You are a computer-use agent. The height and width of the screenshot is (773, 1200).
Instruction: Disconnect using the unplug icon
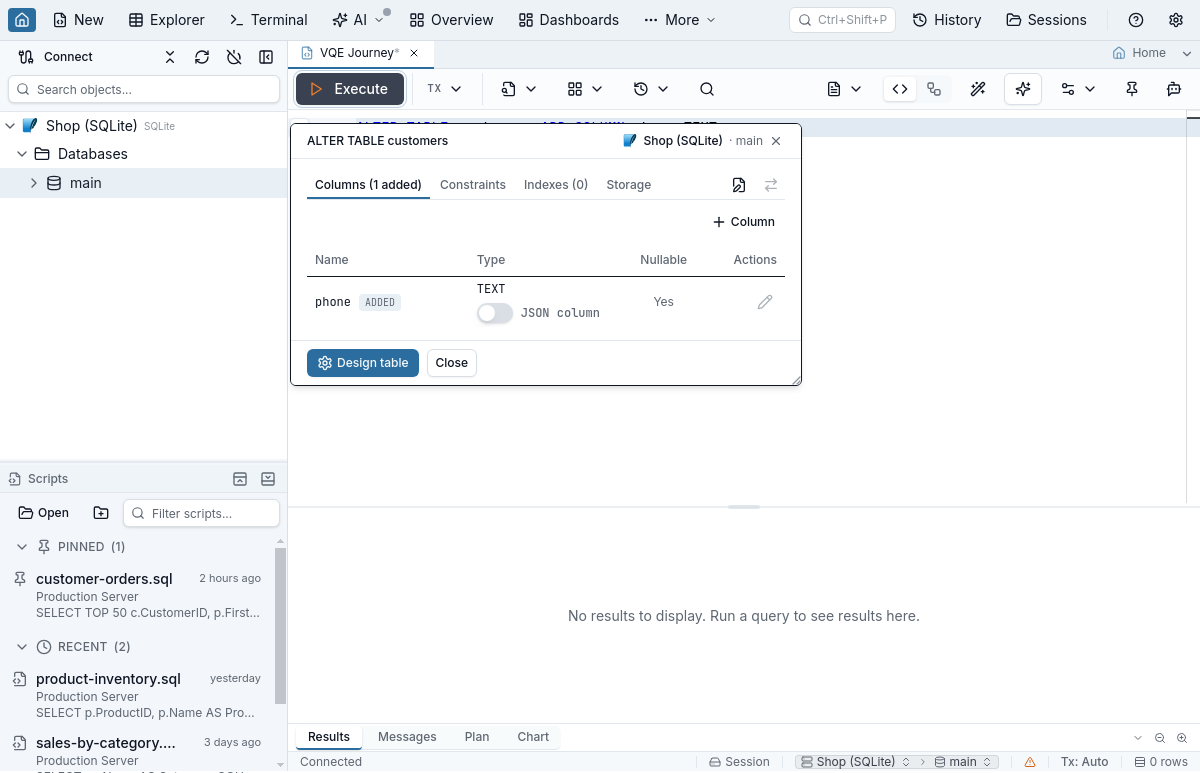[234, 57]
